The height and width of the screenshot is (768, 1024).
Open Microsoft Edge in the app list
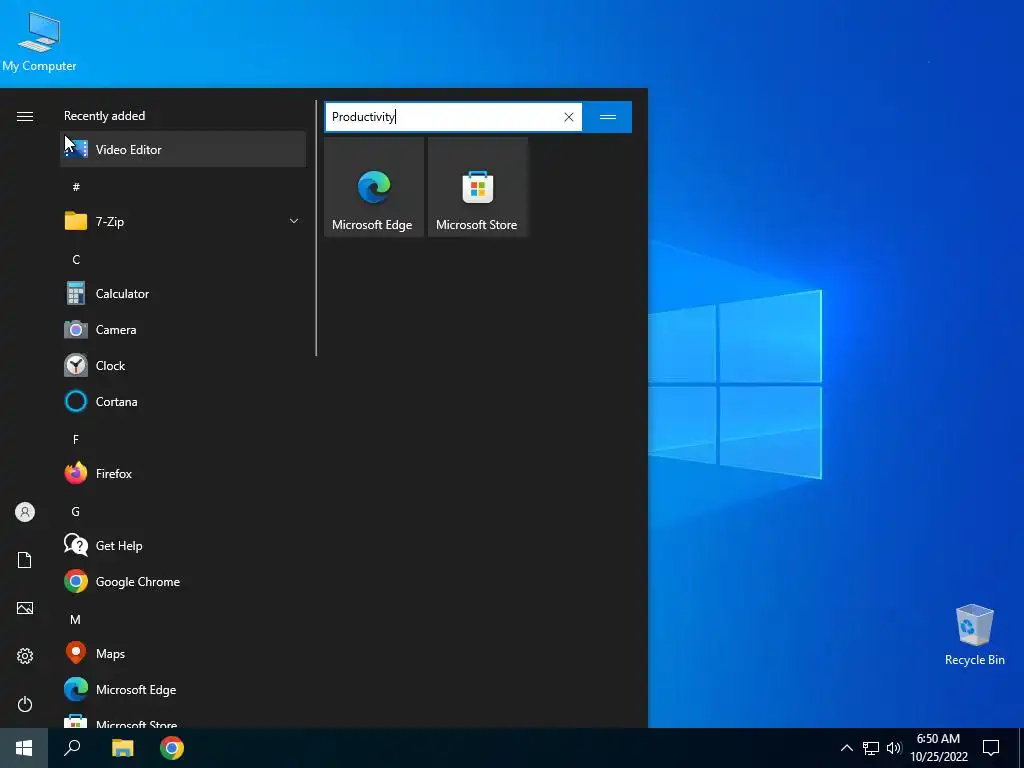click(x=183, y=689)
